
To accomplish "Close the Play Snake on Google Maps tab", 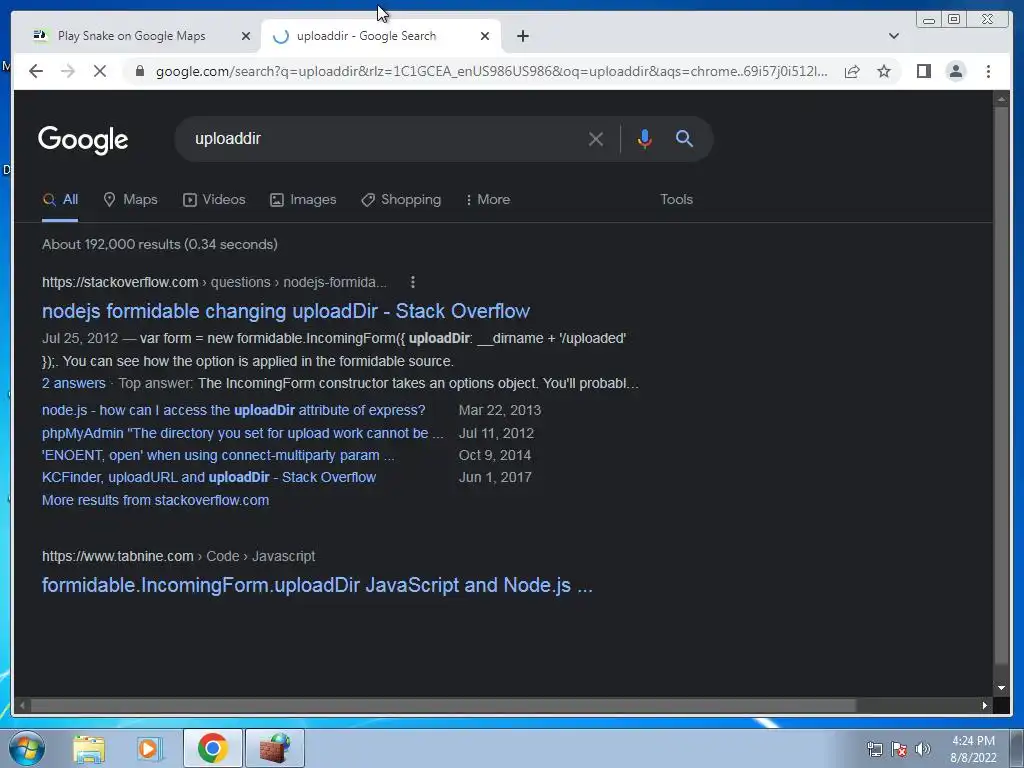I will coord(246,36).
